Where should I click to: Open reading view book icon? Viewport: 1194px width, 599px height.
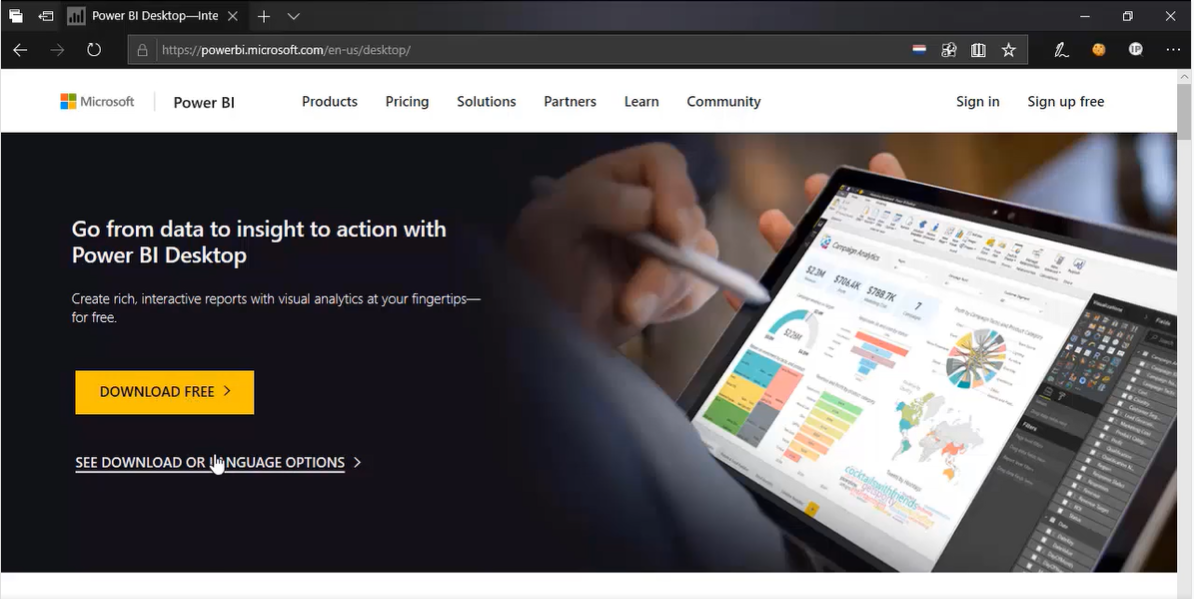979,49
